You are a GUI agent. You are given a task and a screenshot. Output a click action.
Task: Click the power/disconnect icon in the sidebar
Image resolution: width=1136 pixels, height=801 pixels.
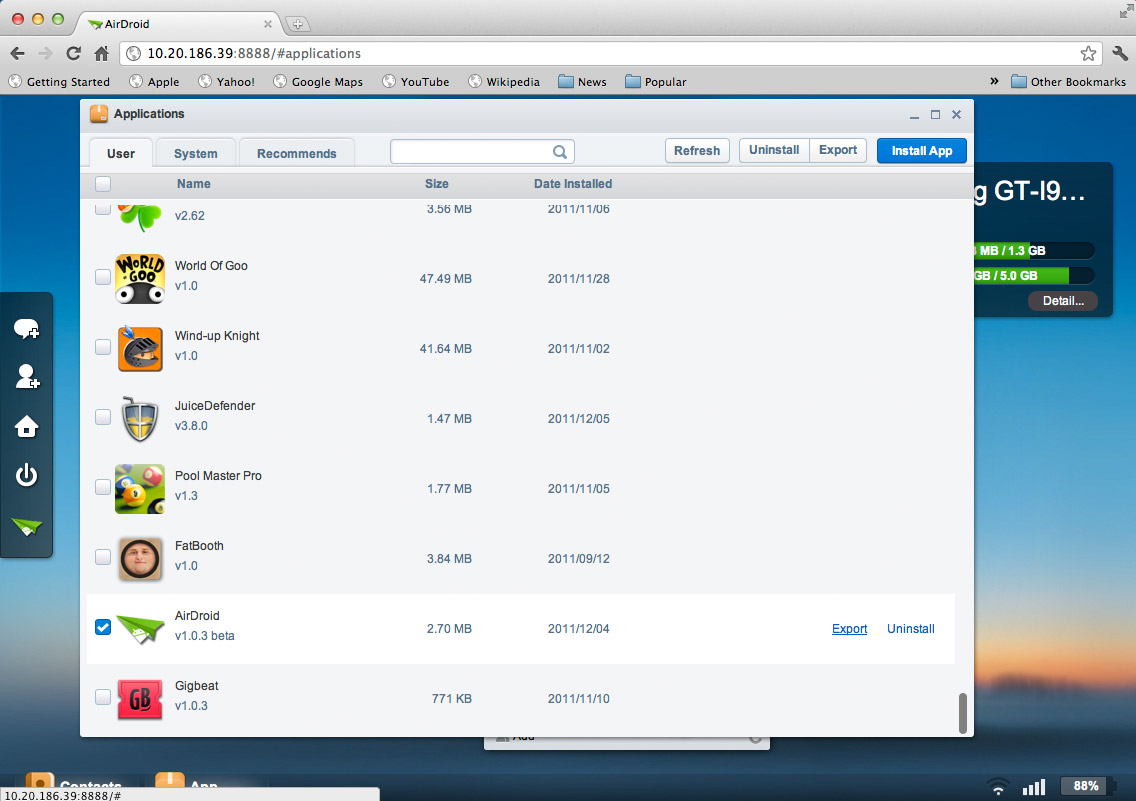[27, 475]
